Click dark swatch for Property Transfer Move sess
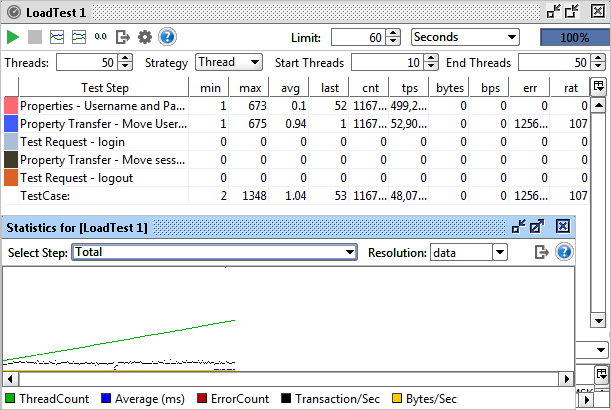The width and height of the screenshot is (611, 410). pos(11,159)
